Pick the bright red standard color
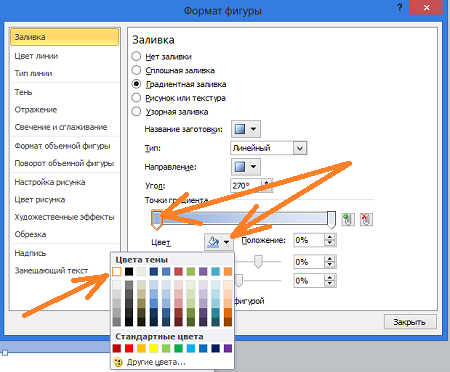 129,348
